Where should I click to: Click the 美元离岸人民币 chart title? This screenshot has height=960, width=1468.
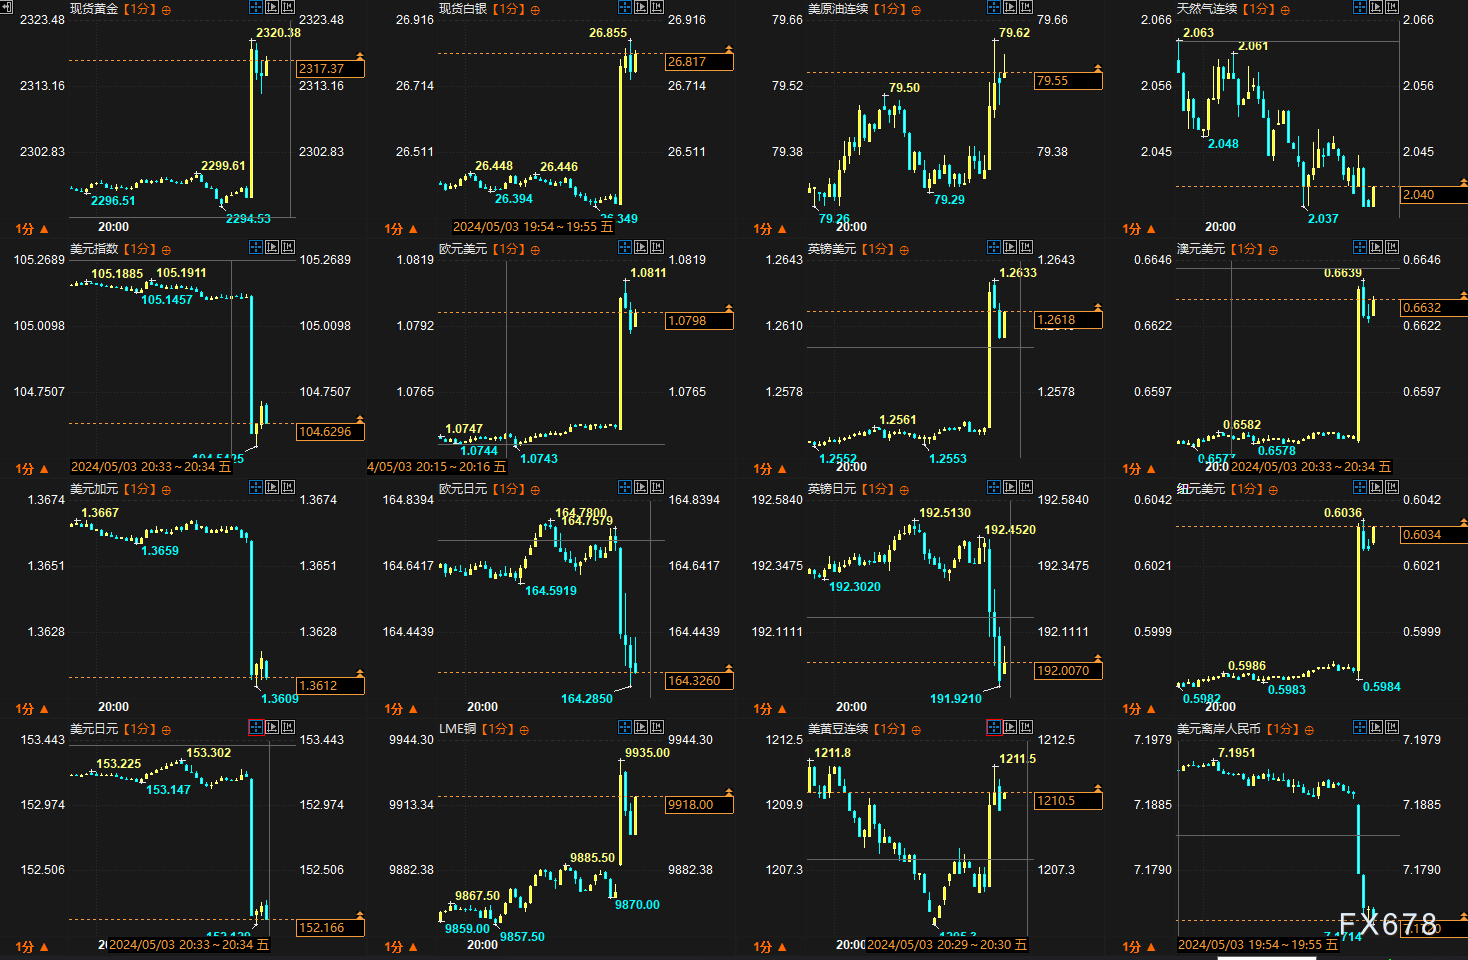pyautogui.click(x=1219, y=729)
